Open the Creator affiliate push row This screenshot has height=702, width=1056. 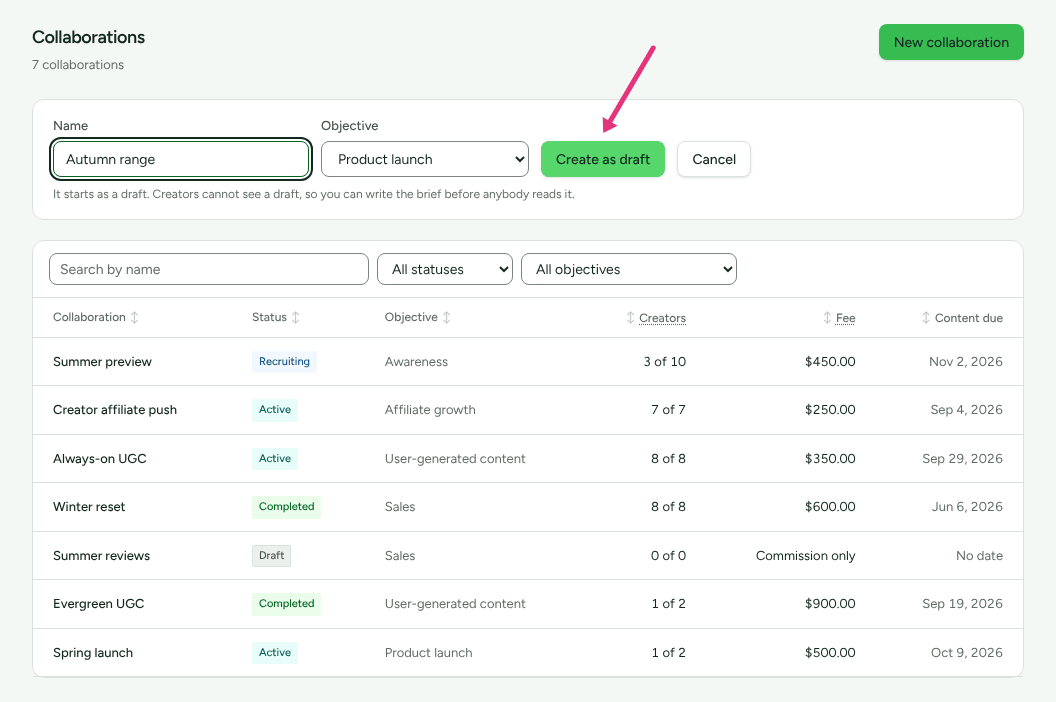click(528, 410)
